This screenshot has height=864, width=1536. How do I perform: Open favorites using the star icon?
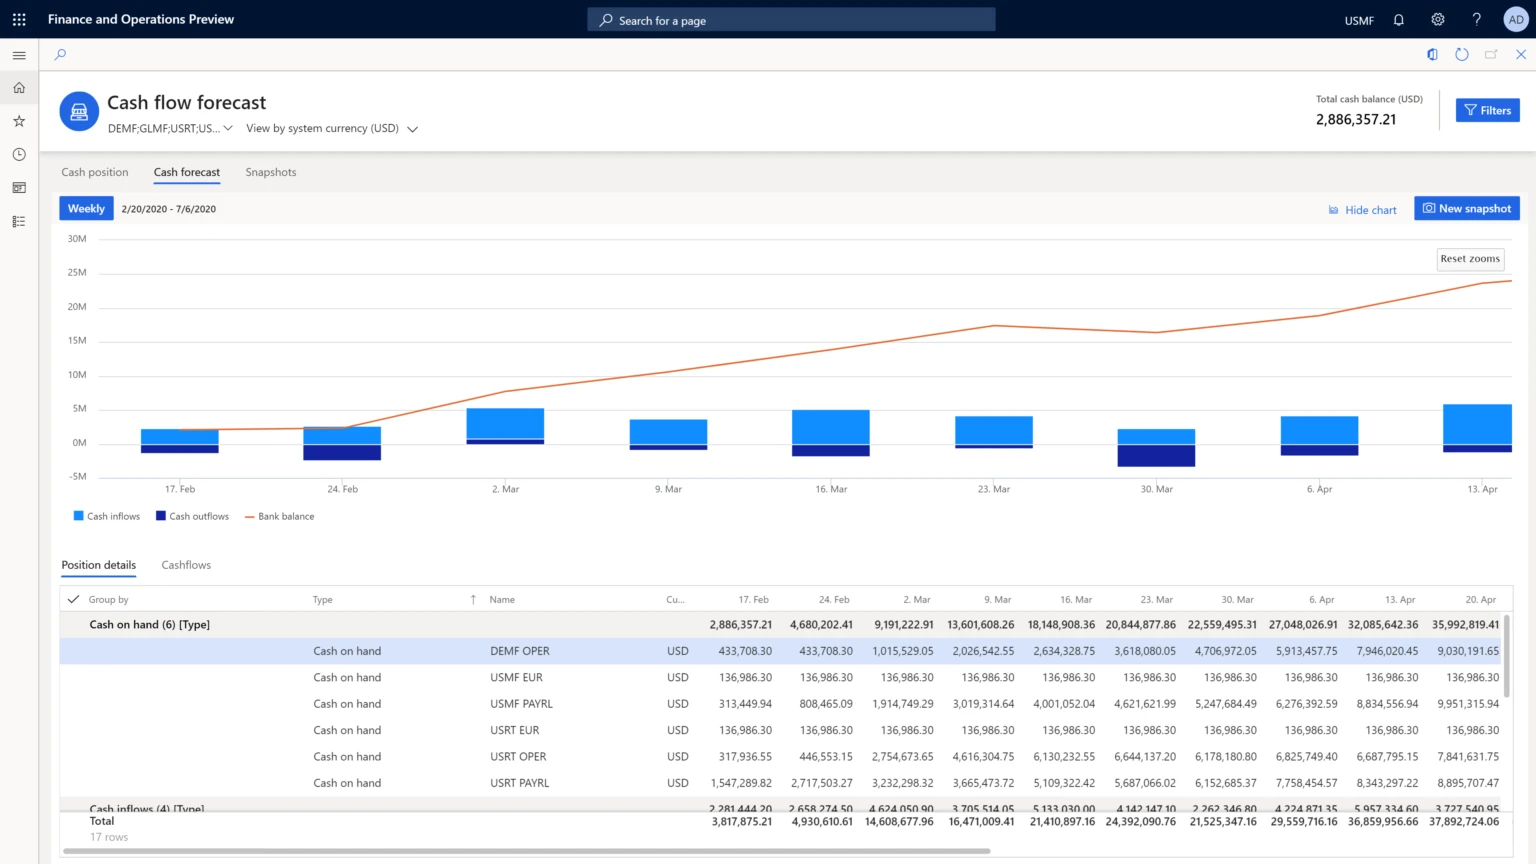click(x=18, y=120)
